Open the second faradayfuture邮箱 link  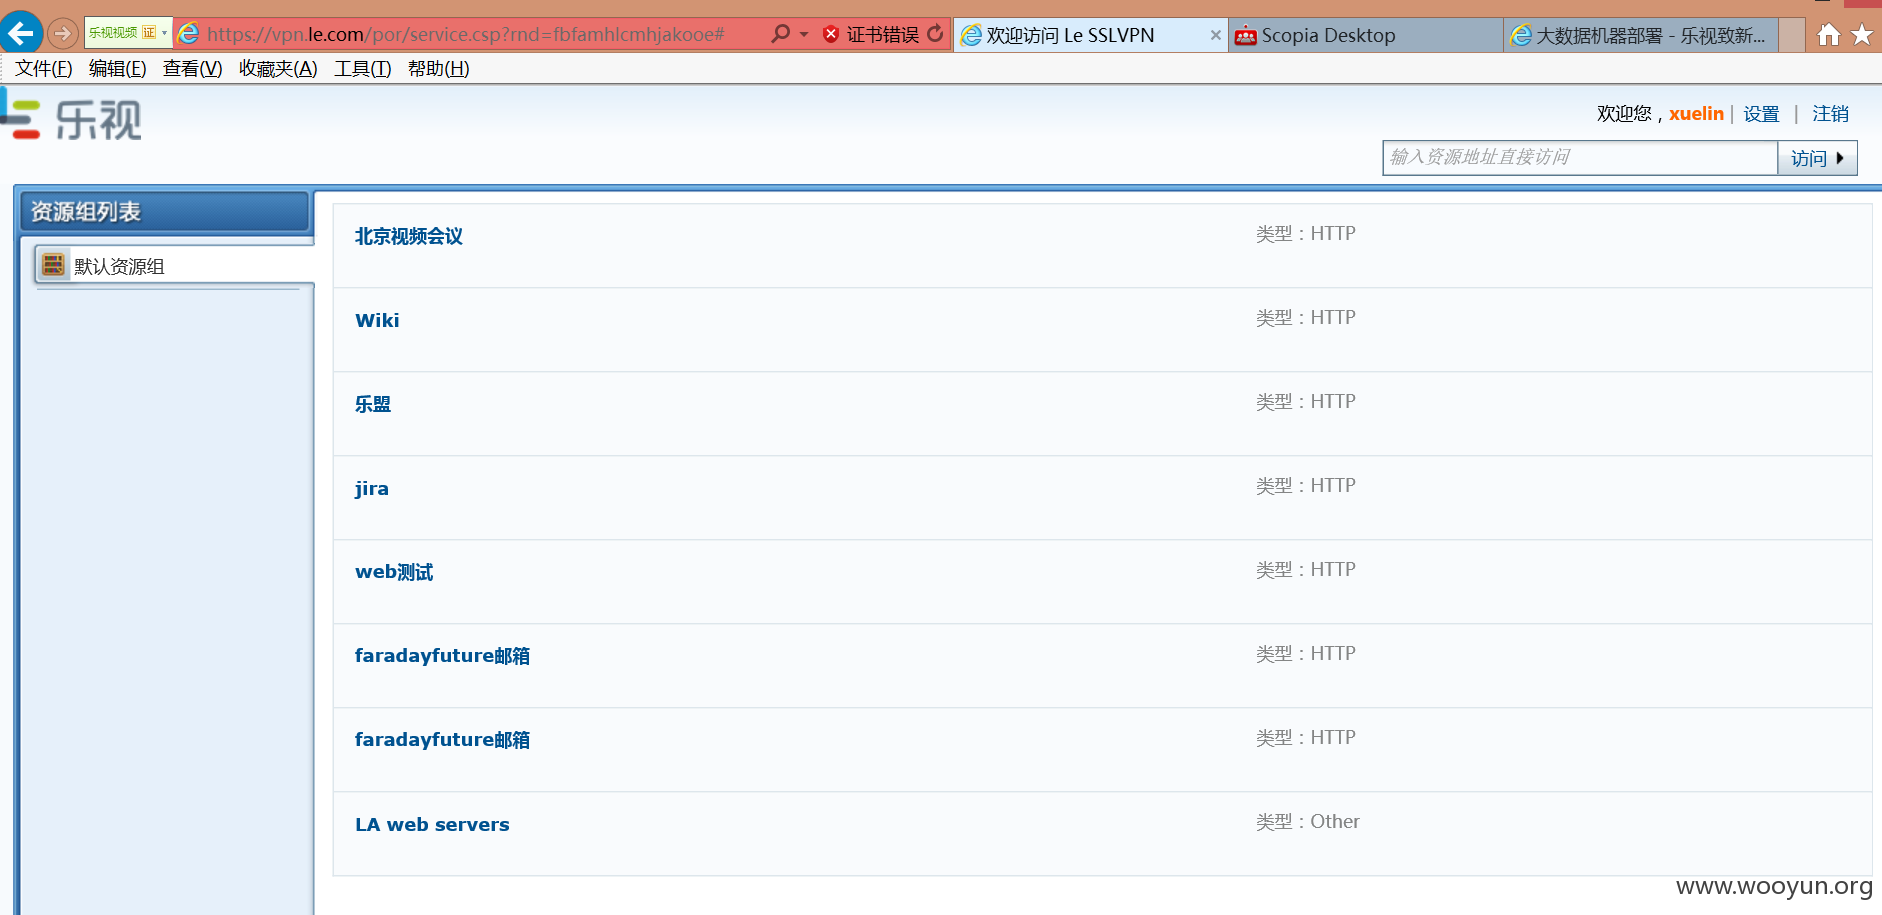(442, 740)
